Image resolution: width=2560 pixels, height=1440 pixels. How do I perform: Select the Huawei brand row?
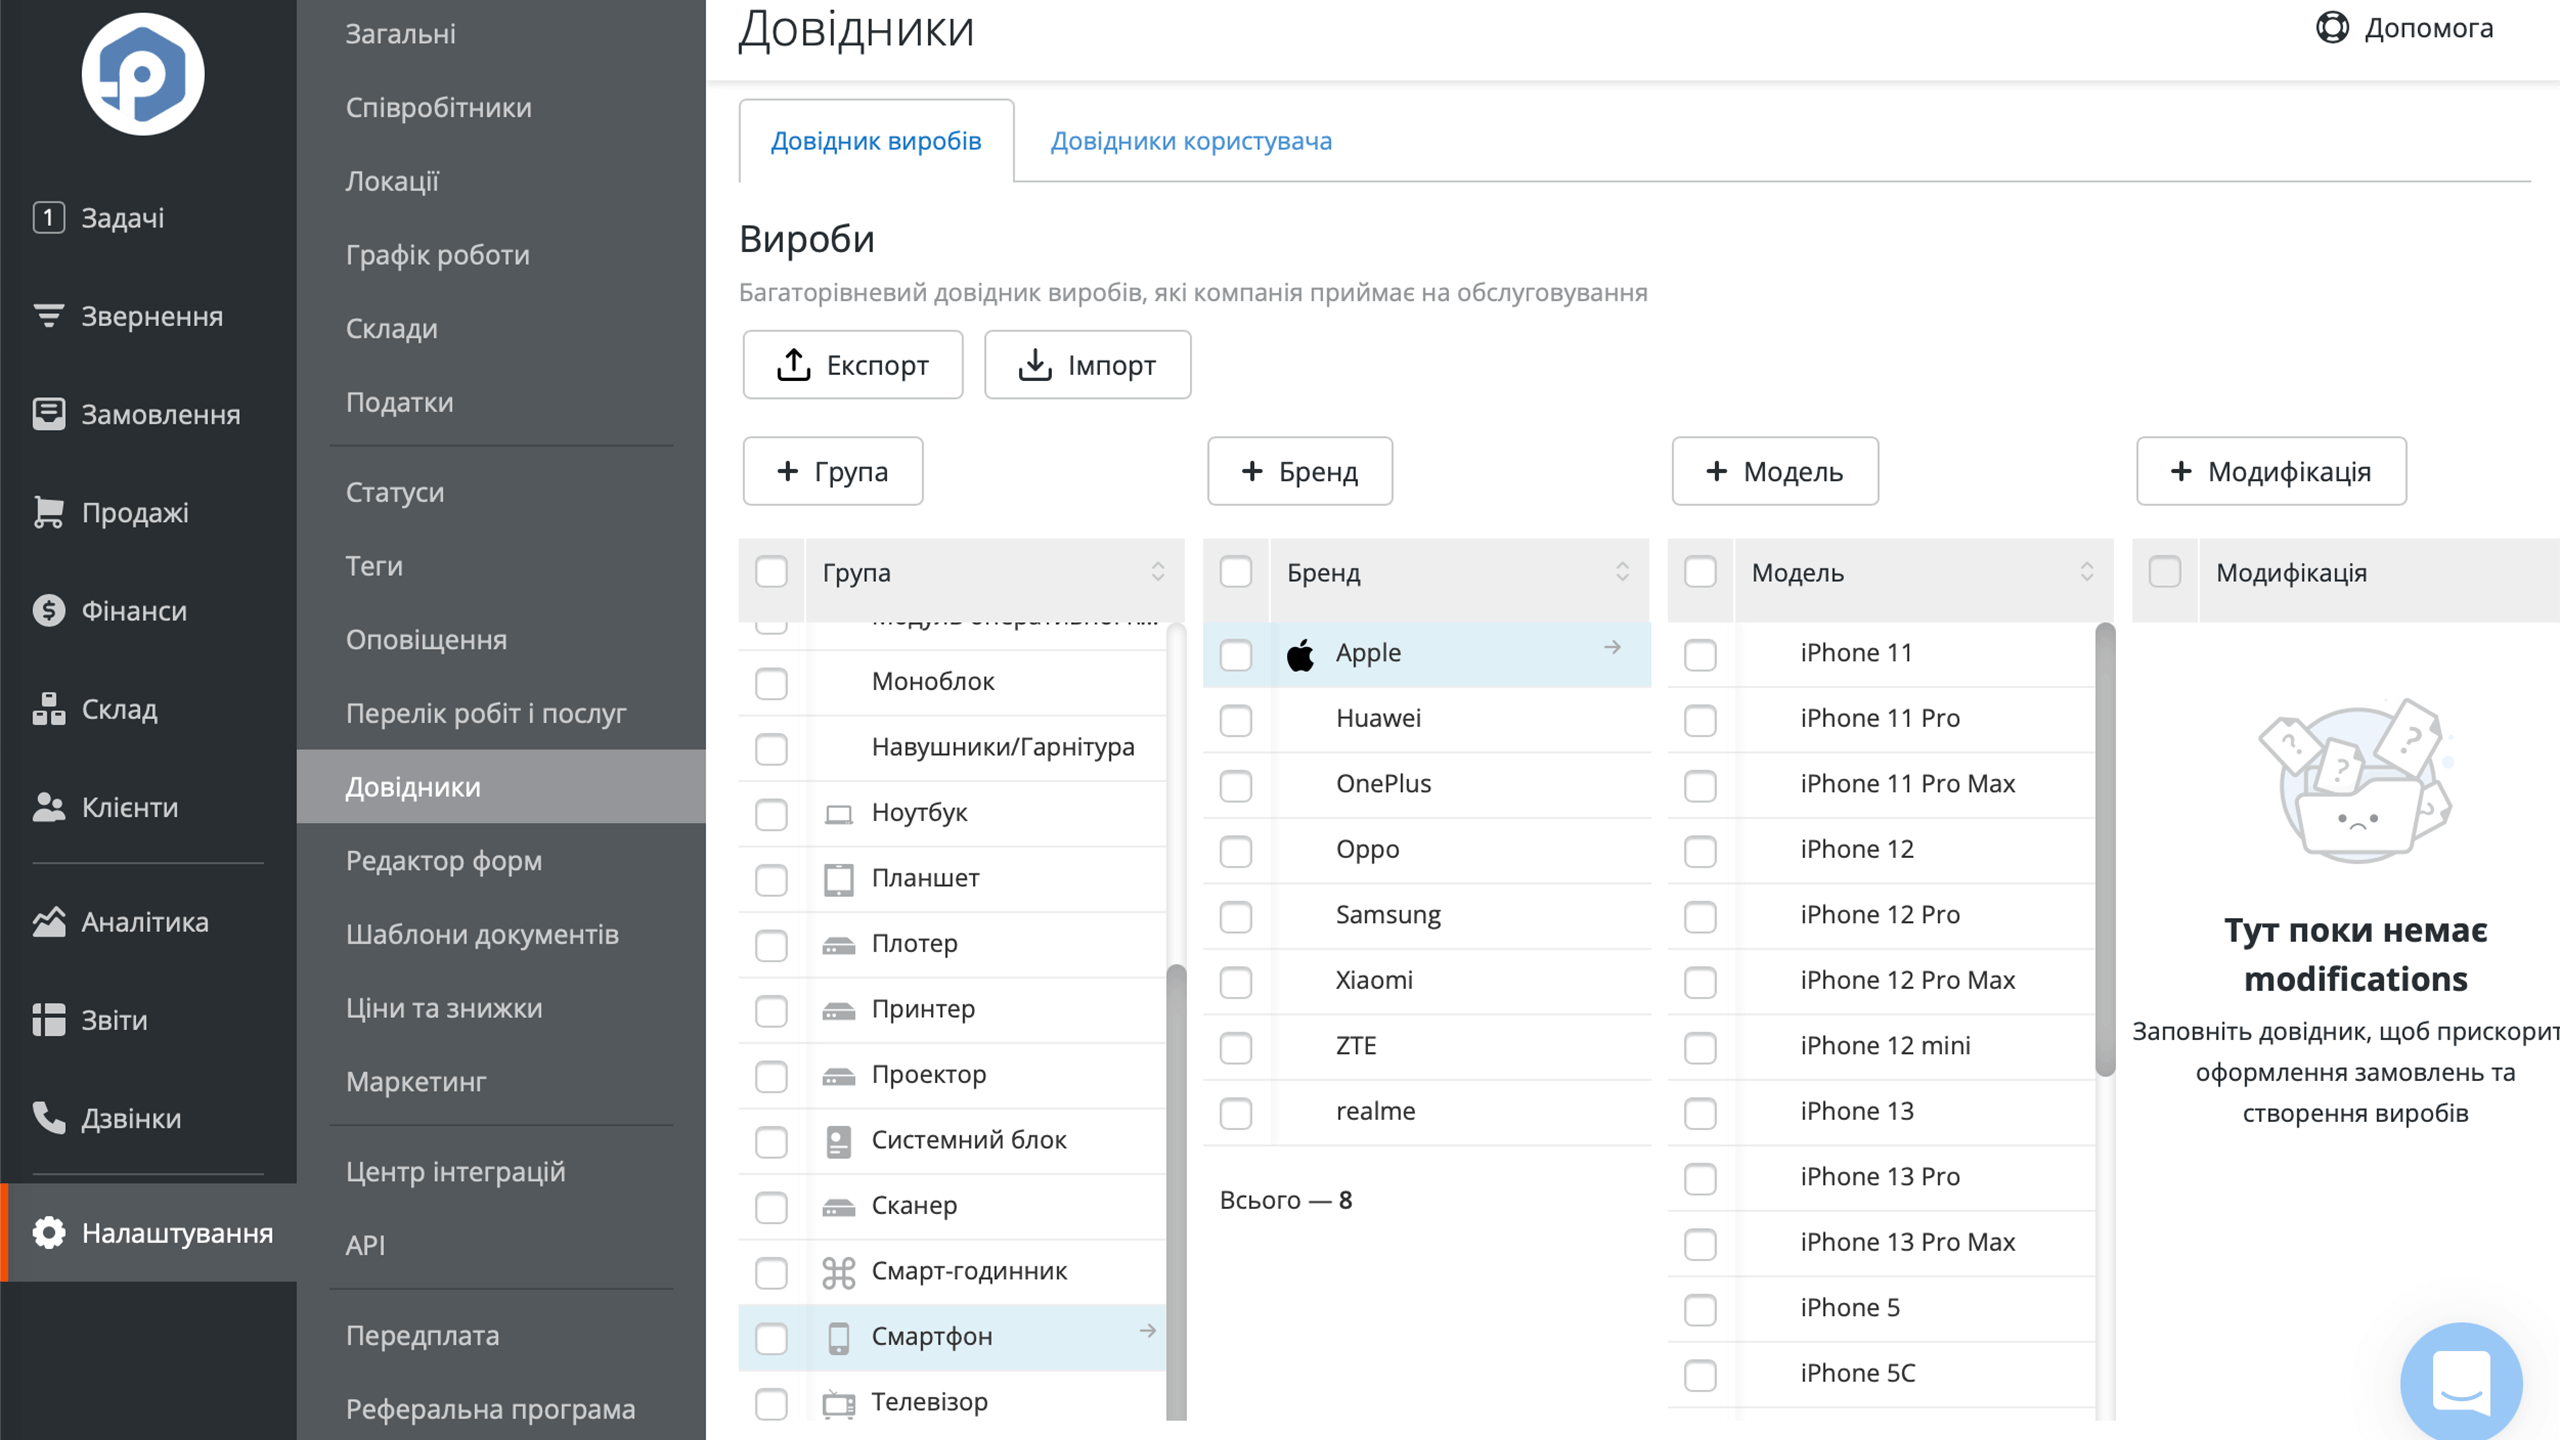click(x=1427, y=719)
